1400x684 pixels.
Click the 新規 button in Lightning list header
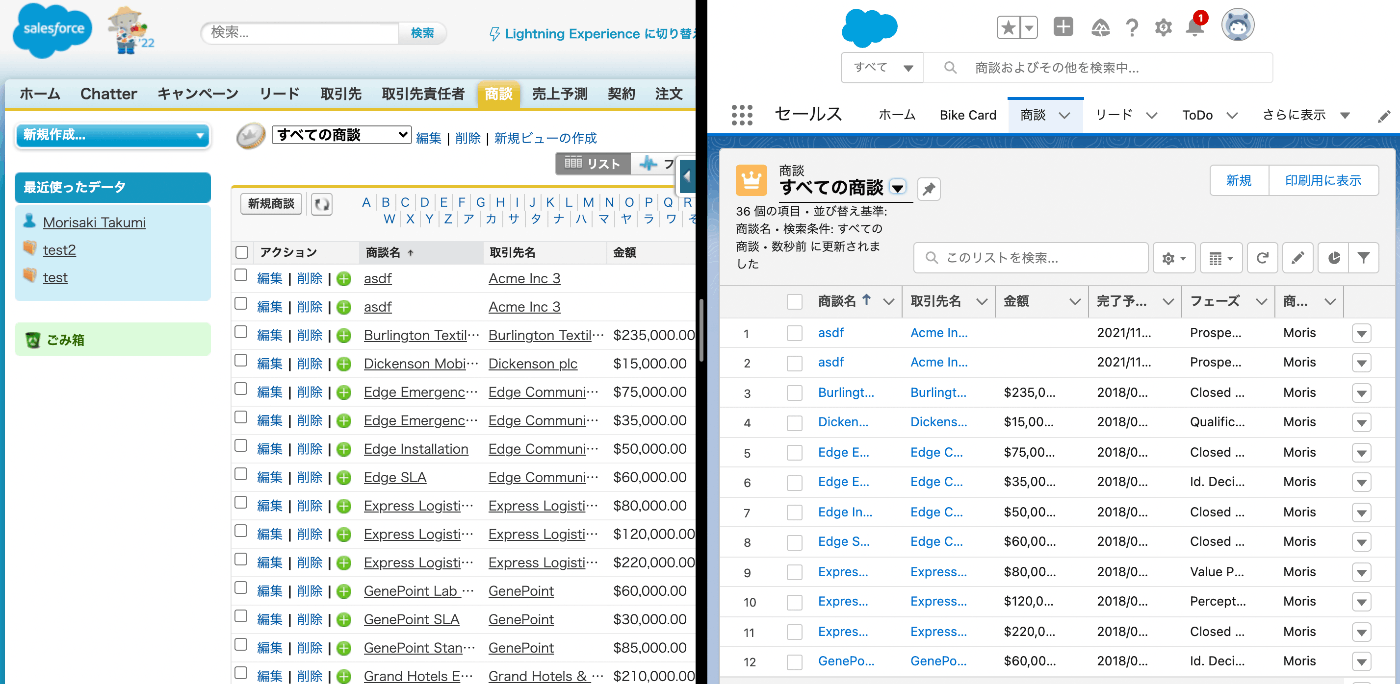click(x=1239, y=180)
